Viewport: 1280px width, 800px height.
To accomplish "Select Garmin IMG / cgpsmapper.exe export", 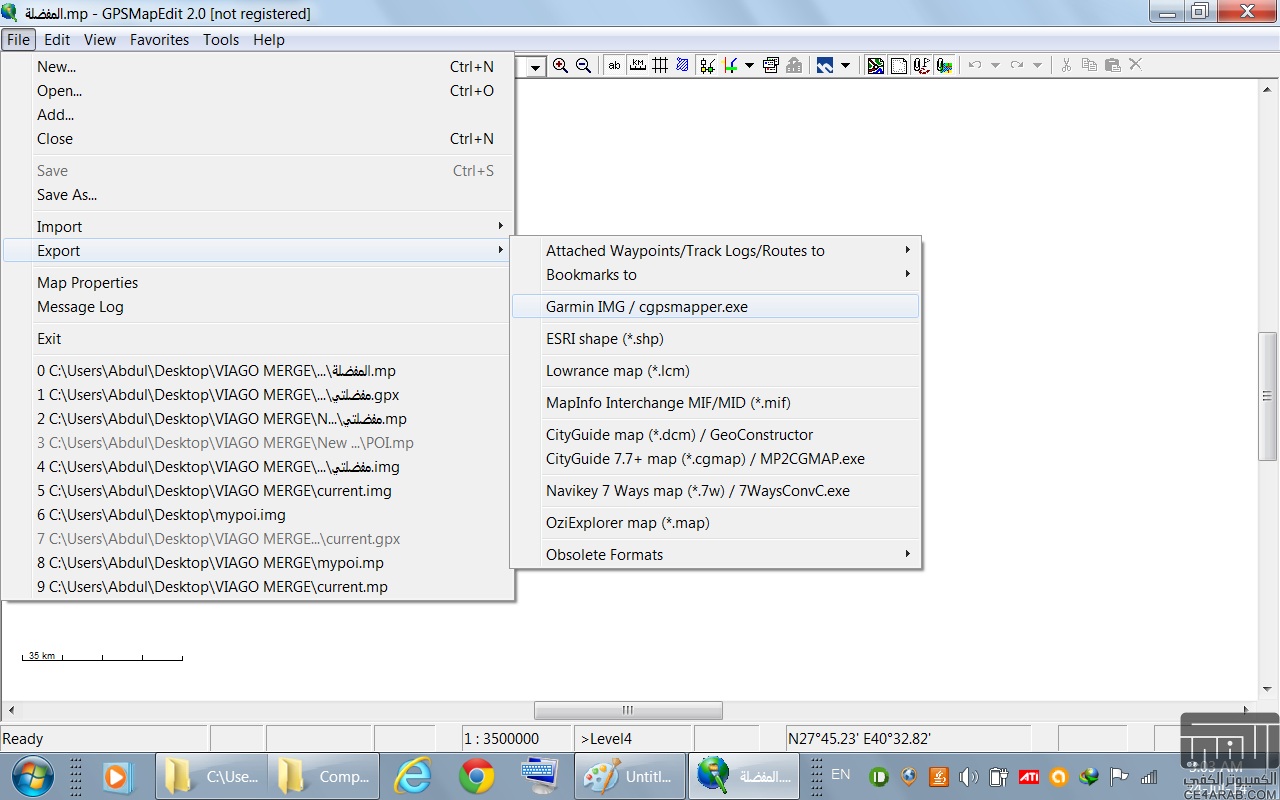I will [x=716, y=307].
